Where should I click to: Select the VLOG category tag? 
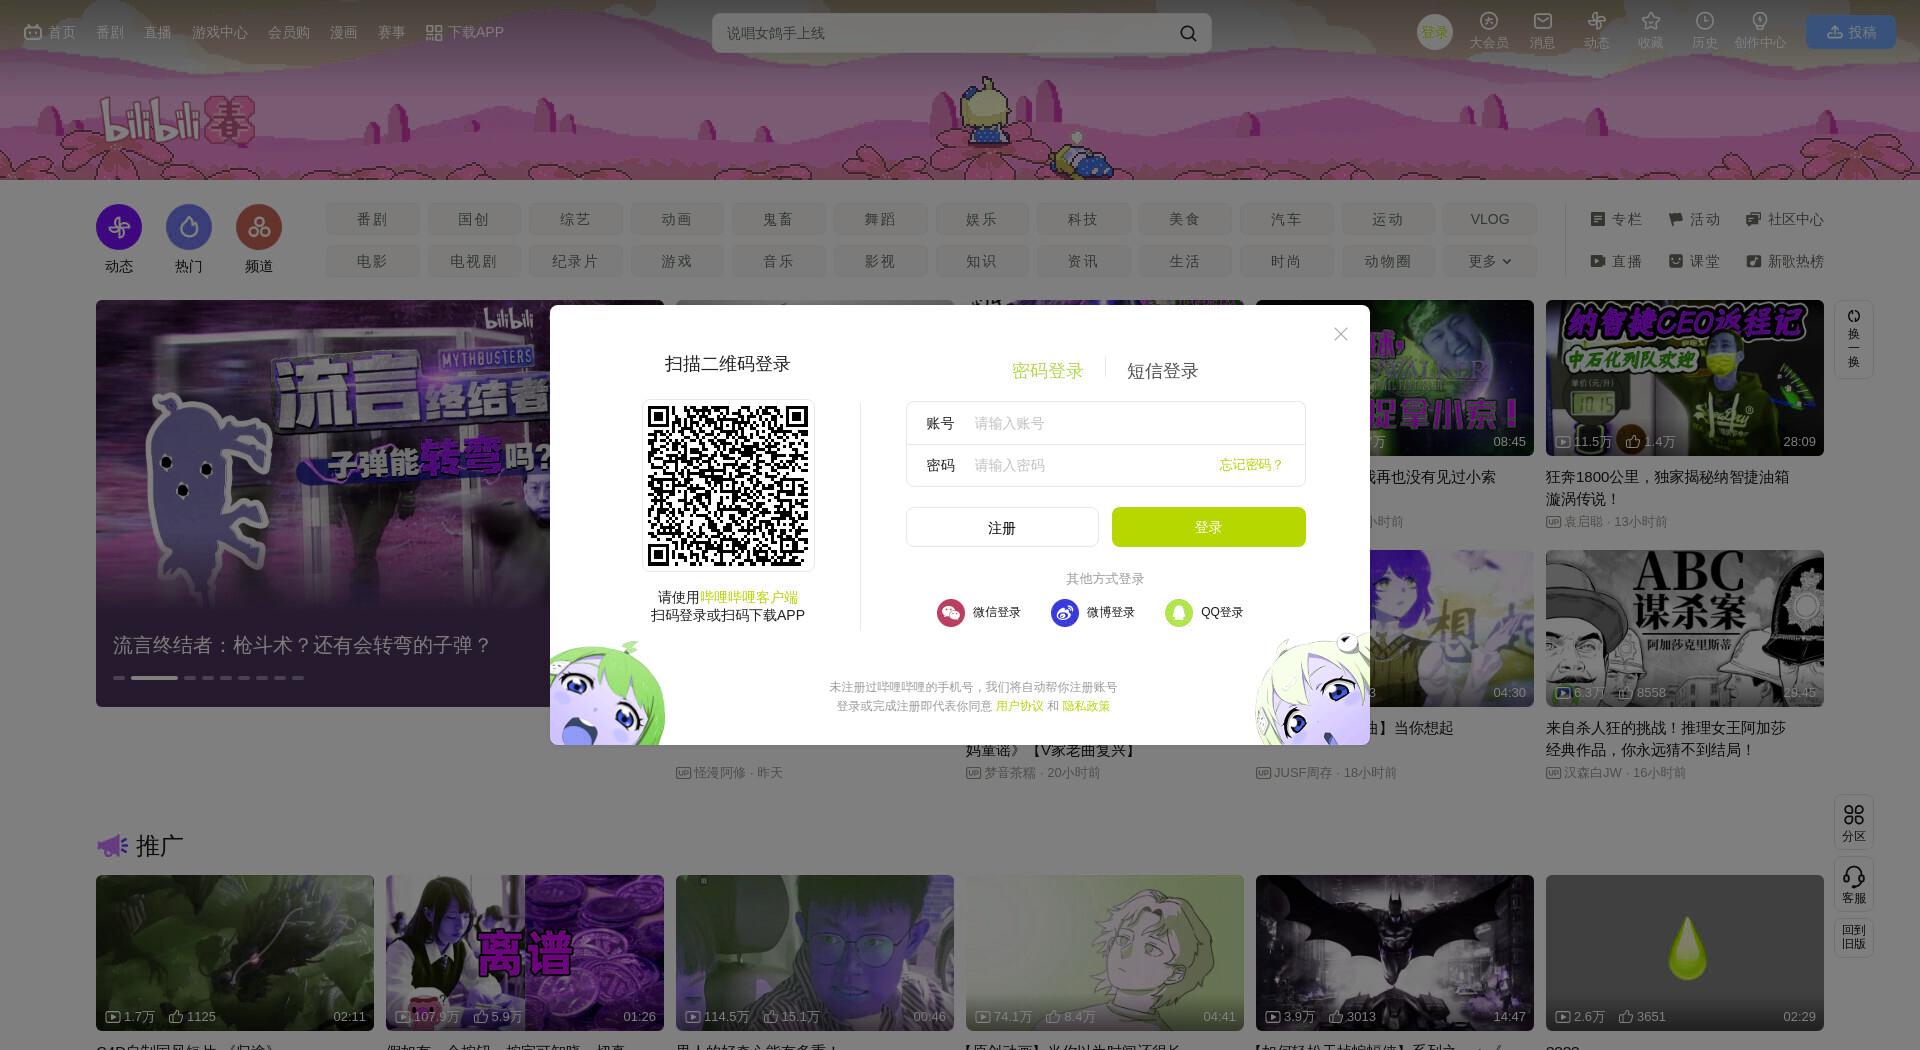pyautogui.click(x=1489, y=219)
